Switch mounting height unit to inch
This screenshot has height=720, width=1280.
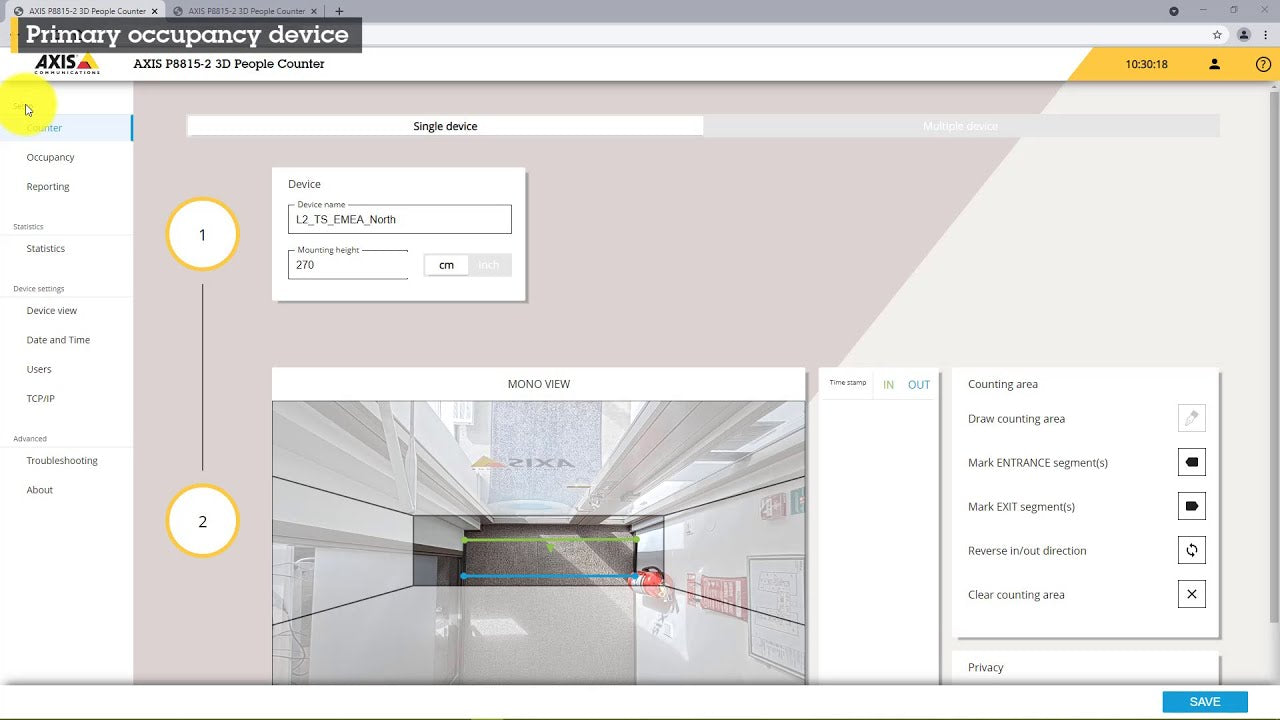pos(489,265)
